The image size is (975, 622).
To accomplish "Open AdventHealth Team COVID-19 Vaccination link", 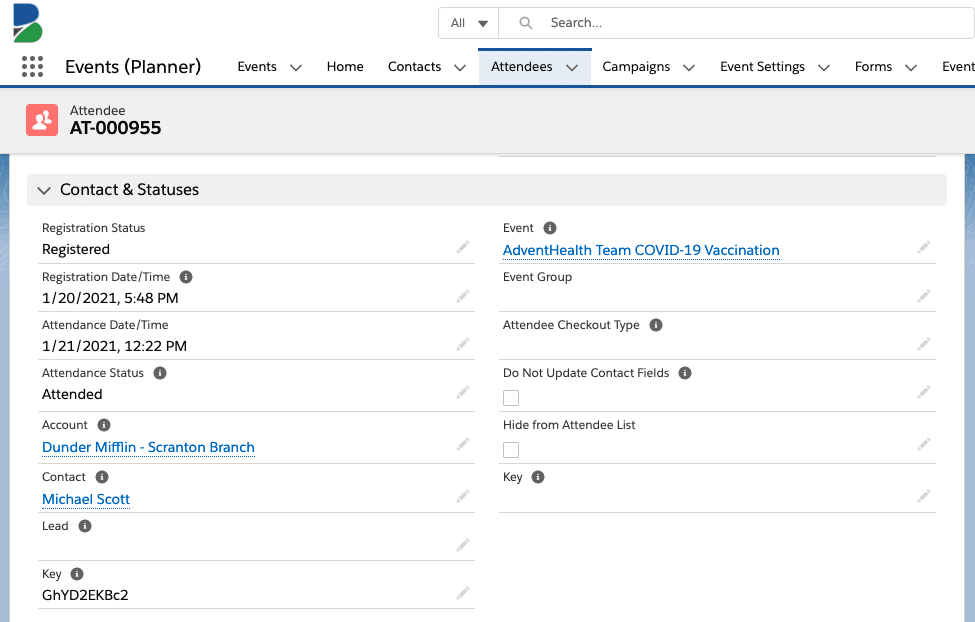I will pos(641,250).
